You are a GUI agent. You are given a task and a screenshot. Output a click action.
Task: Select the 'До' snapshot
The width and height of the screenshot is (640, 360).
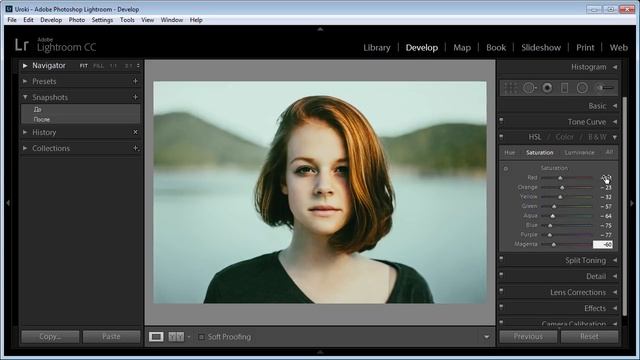[x=38, y=109]
